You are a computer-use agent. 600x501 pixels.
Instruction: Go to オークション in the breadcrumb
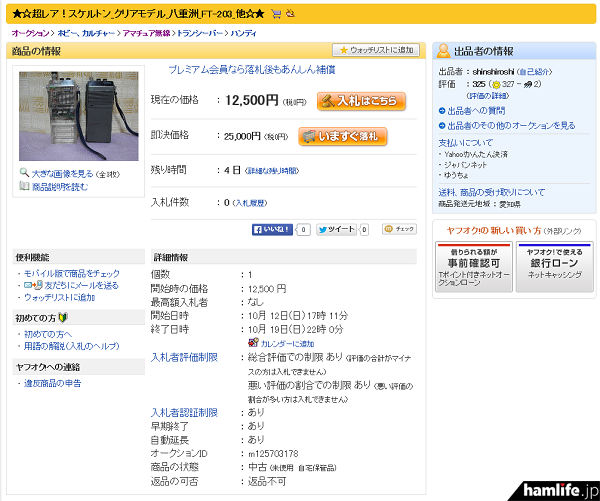[x=30, y=33]
